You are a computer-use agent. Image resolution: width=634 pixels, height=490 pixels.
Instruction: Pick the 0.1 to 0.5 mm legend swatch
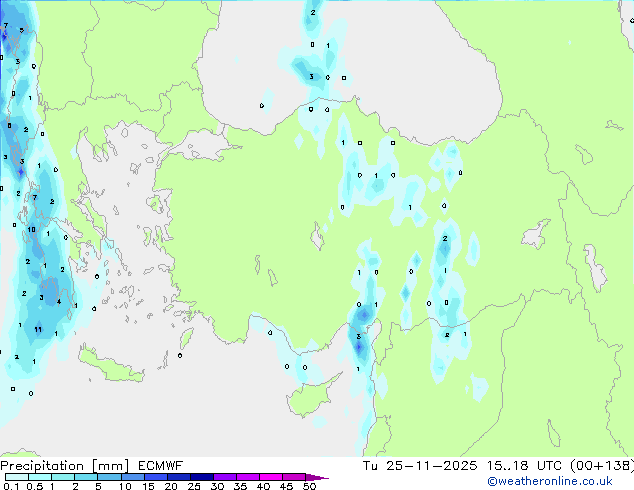tap(17, 477)
